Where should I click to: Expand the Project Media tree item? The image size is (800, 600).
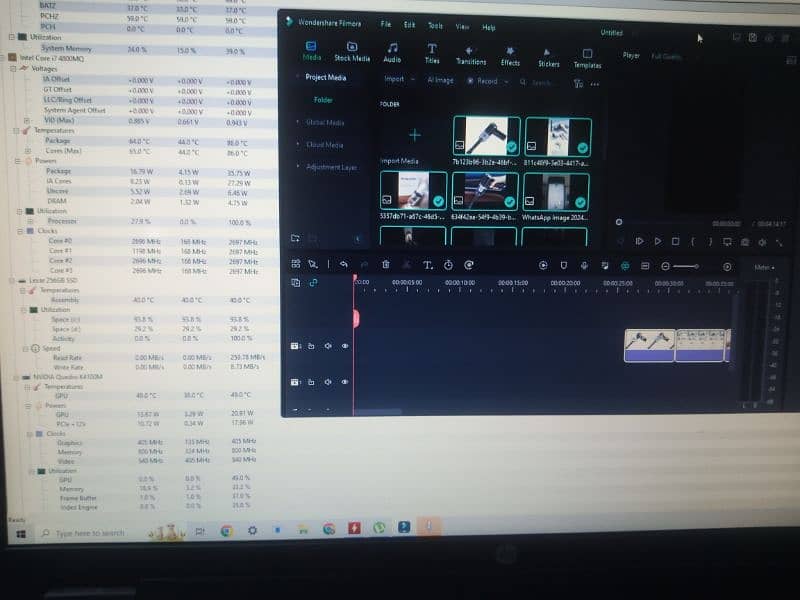[x=298, y=77]
